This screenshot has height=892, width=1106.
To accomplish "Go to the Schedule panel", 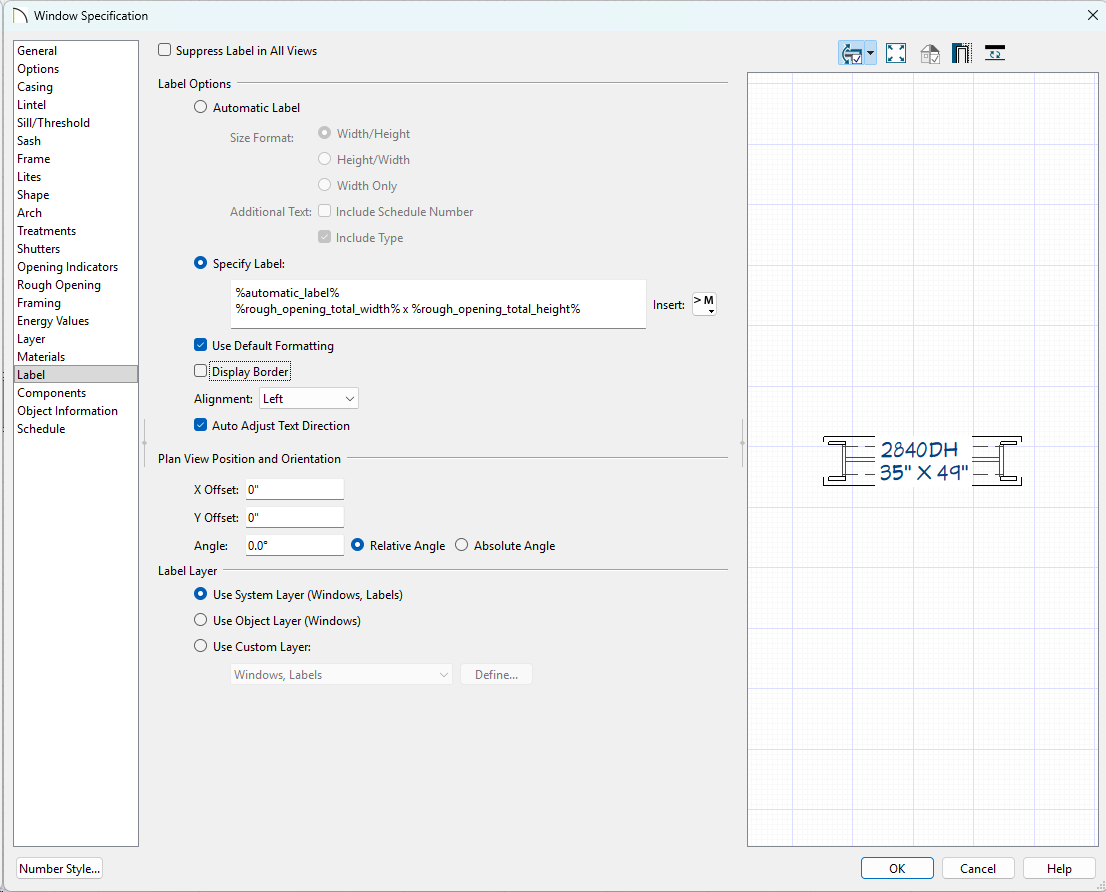I will (x=41, y=429).
